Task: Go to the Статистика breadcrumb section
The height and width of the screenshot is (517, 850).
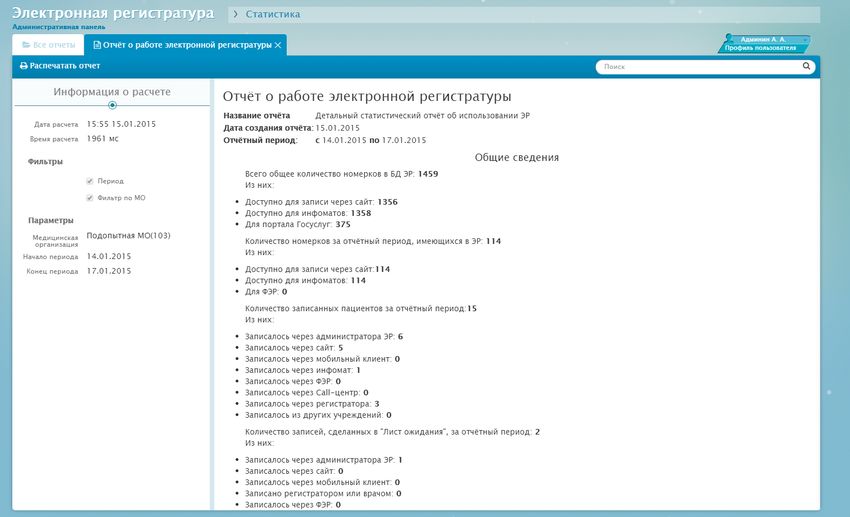Action: point(272,14)
